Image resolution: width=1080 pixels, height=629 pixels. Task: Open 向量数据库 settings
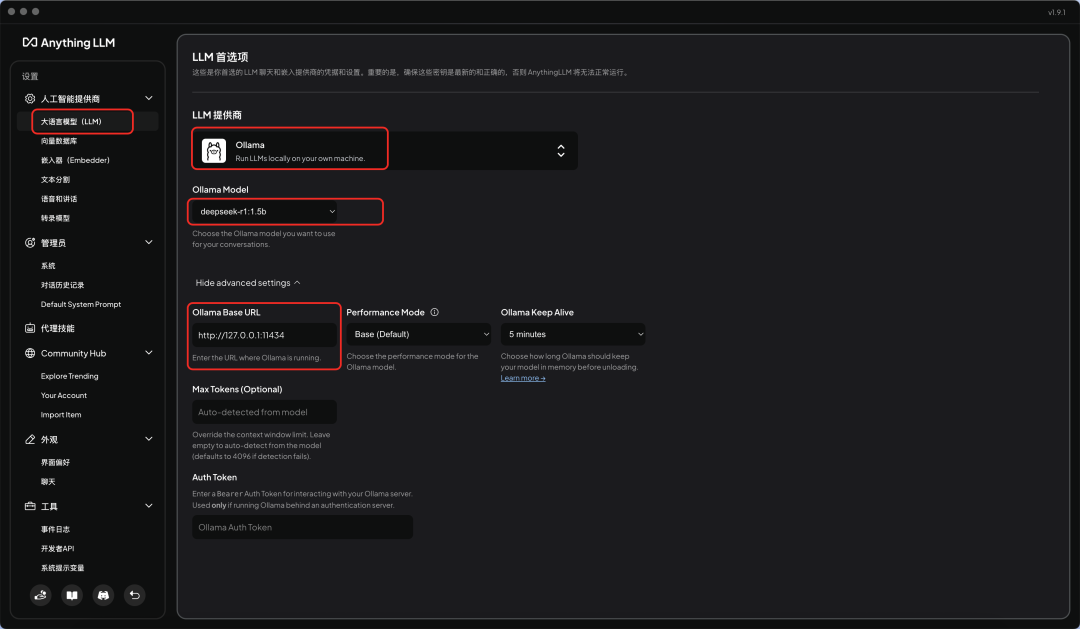pos(59,141)
